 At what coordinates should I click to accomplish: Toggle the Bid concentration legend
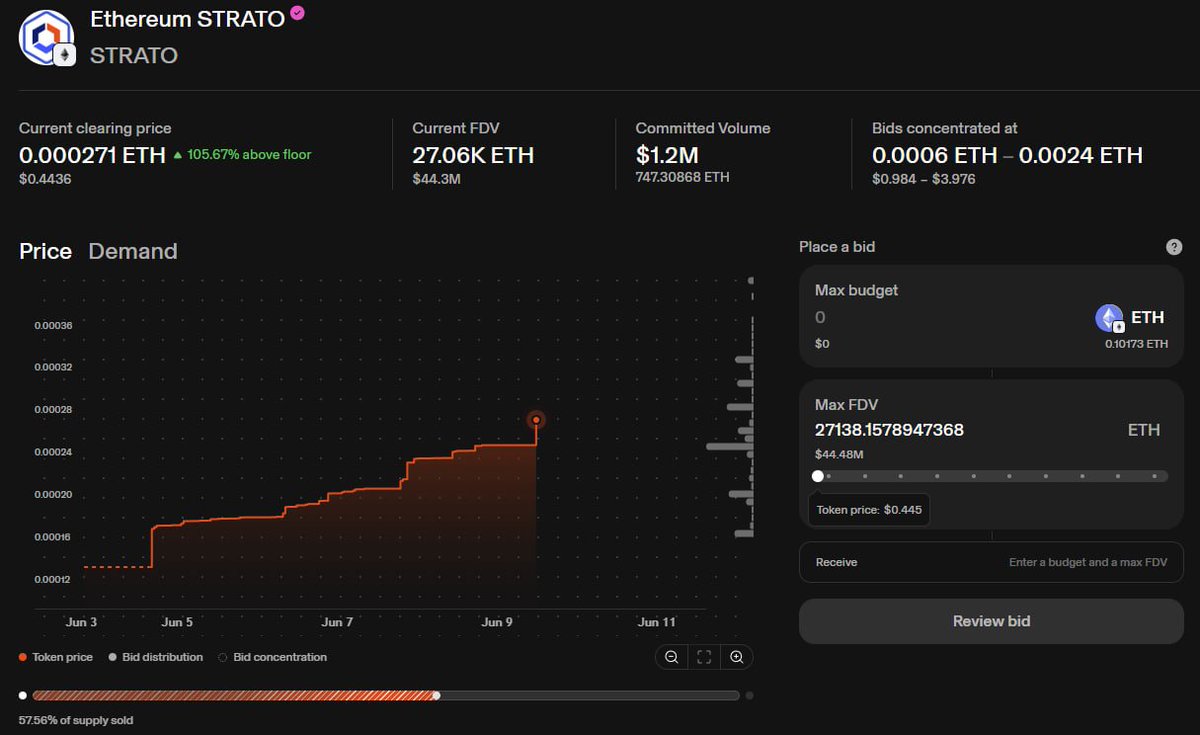coord(273,657)
